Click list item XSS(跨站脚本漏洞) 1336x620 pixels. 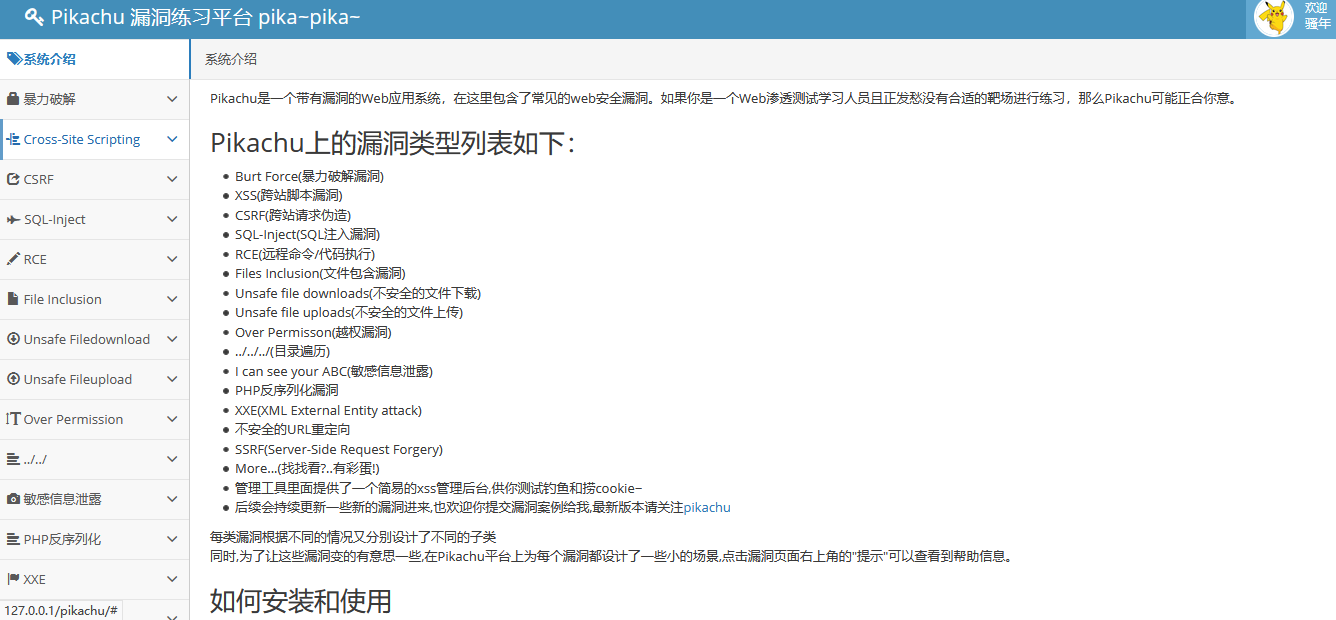tap(288, 195)
